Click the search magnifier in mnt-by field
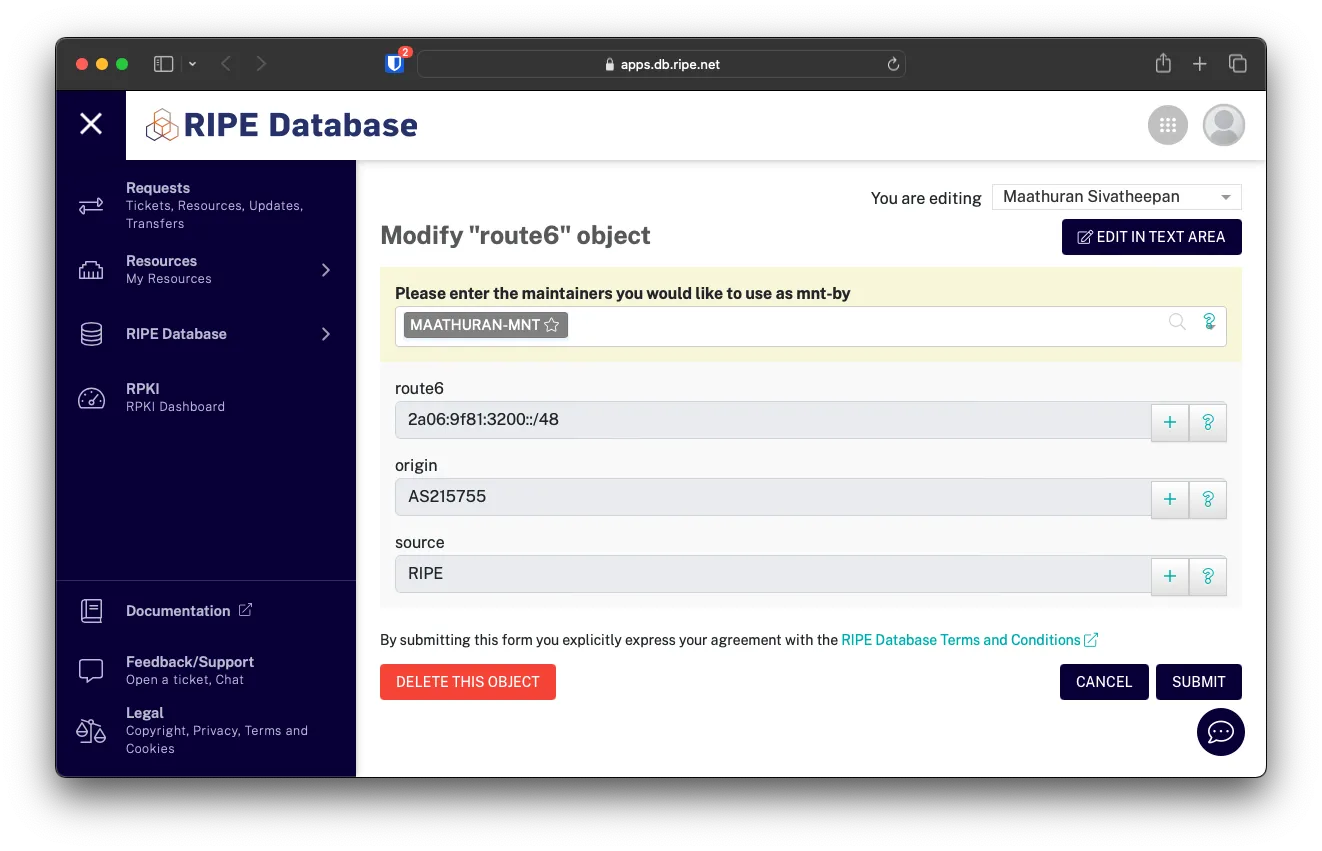1322x851 pixels. pos(1177,321)
